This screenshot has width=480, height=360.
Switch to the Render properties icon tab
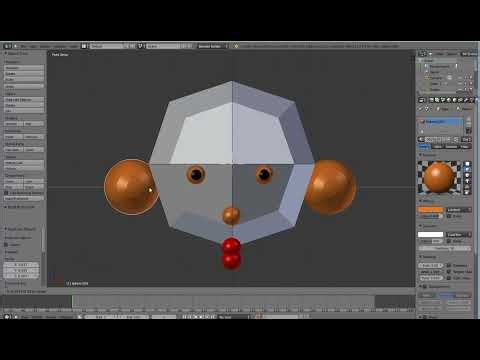click(431, 100)
